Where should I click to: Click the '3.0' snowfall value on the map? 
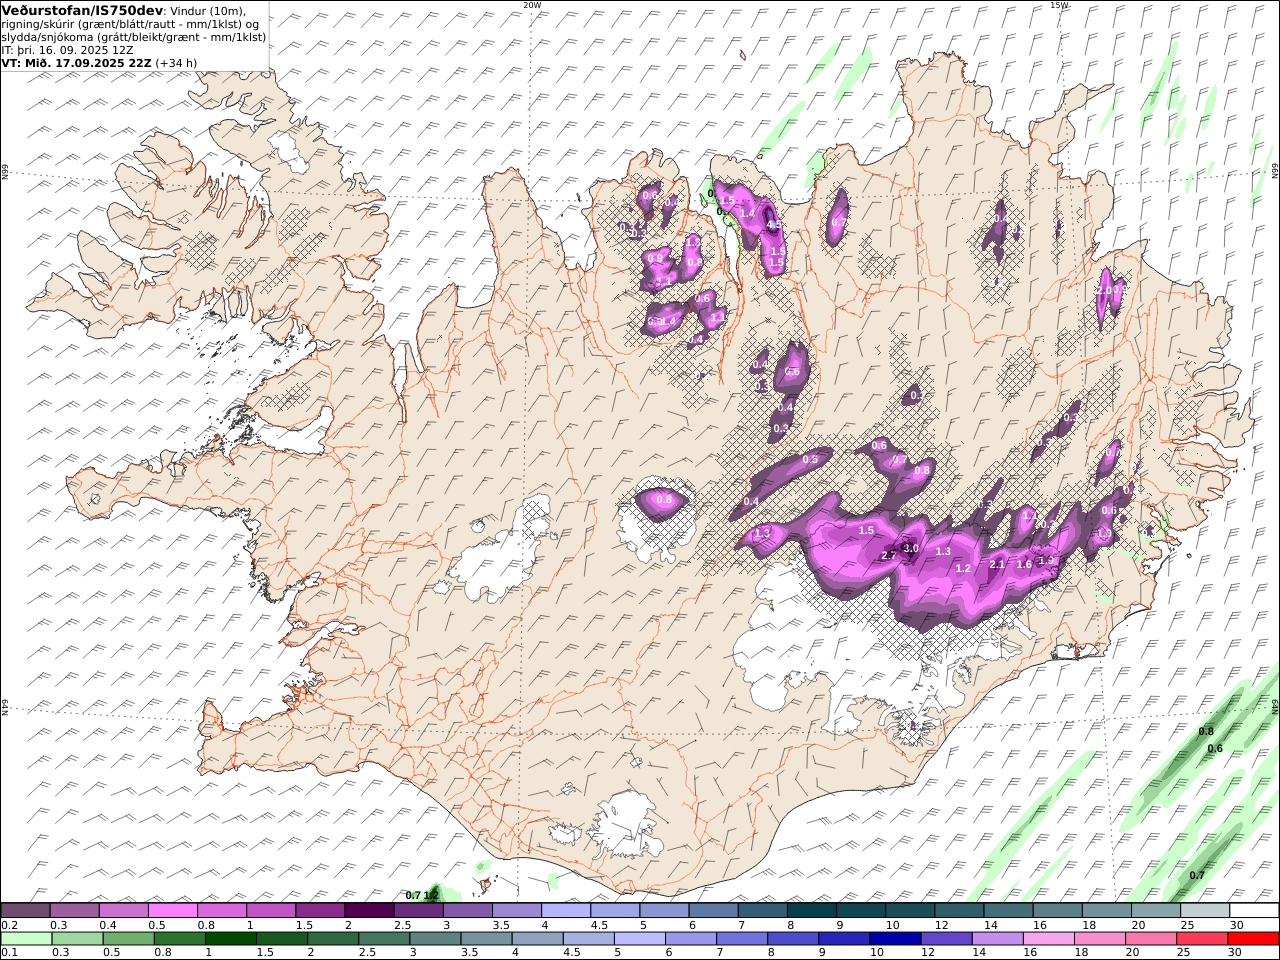click(910, 548)
